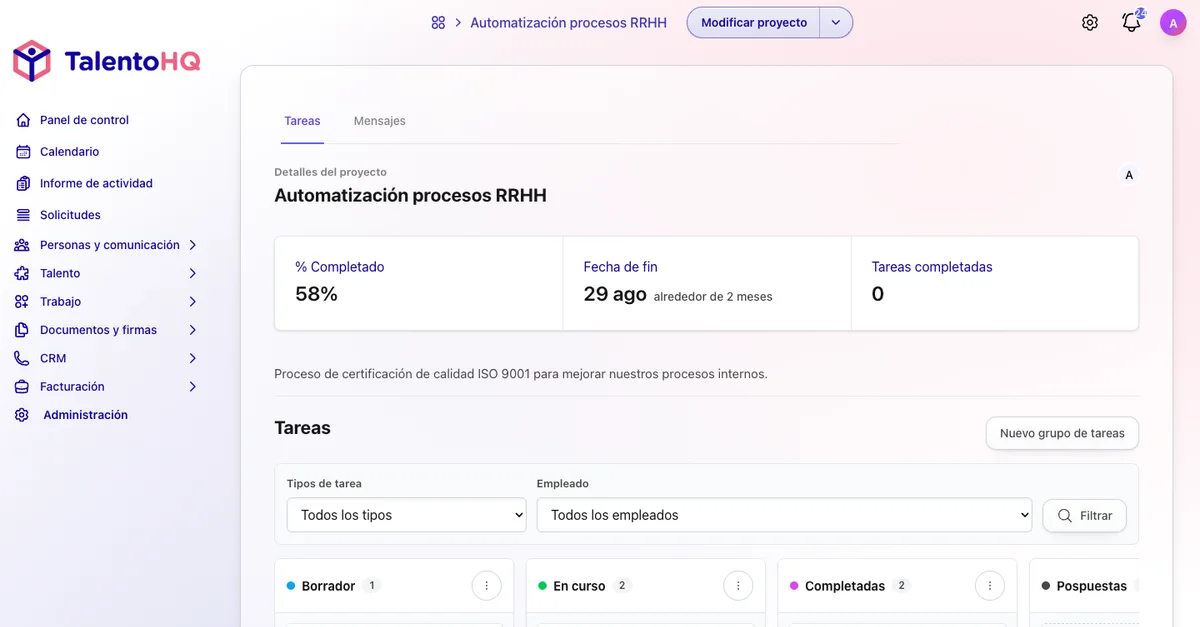Expand Personas y comunicación submenu chevron

193,245
